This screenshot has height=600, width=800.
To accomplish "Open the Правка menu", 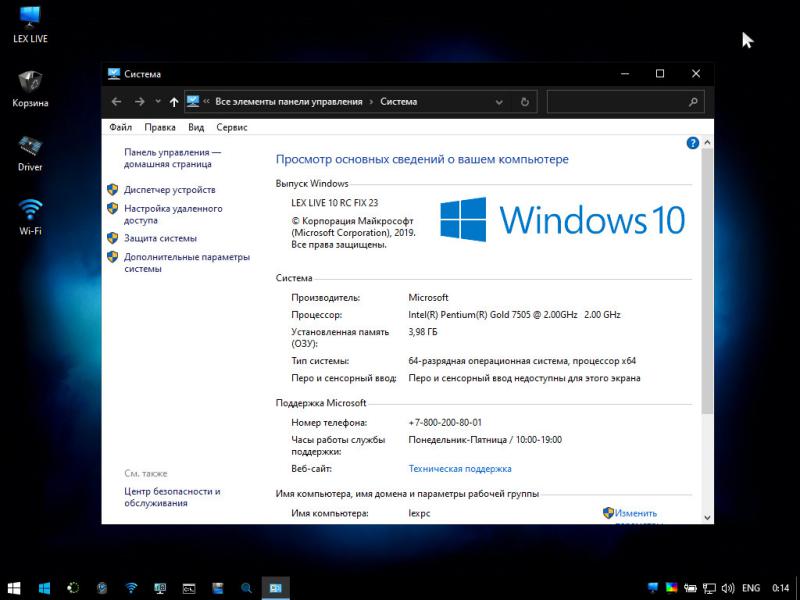I will point(160,127).
